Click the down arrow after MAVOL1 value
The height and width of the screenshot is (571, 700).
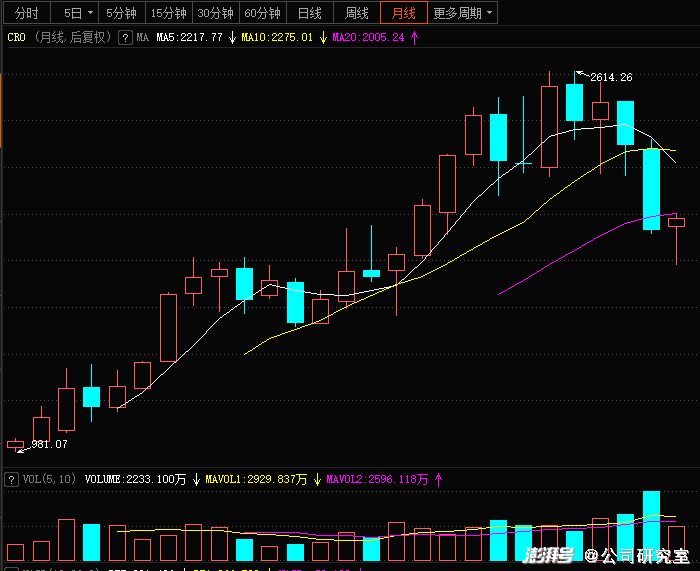317,480
